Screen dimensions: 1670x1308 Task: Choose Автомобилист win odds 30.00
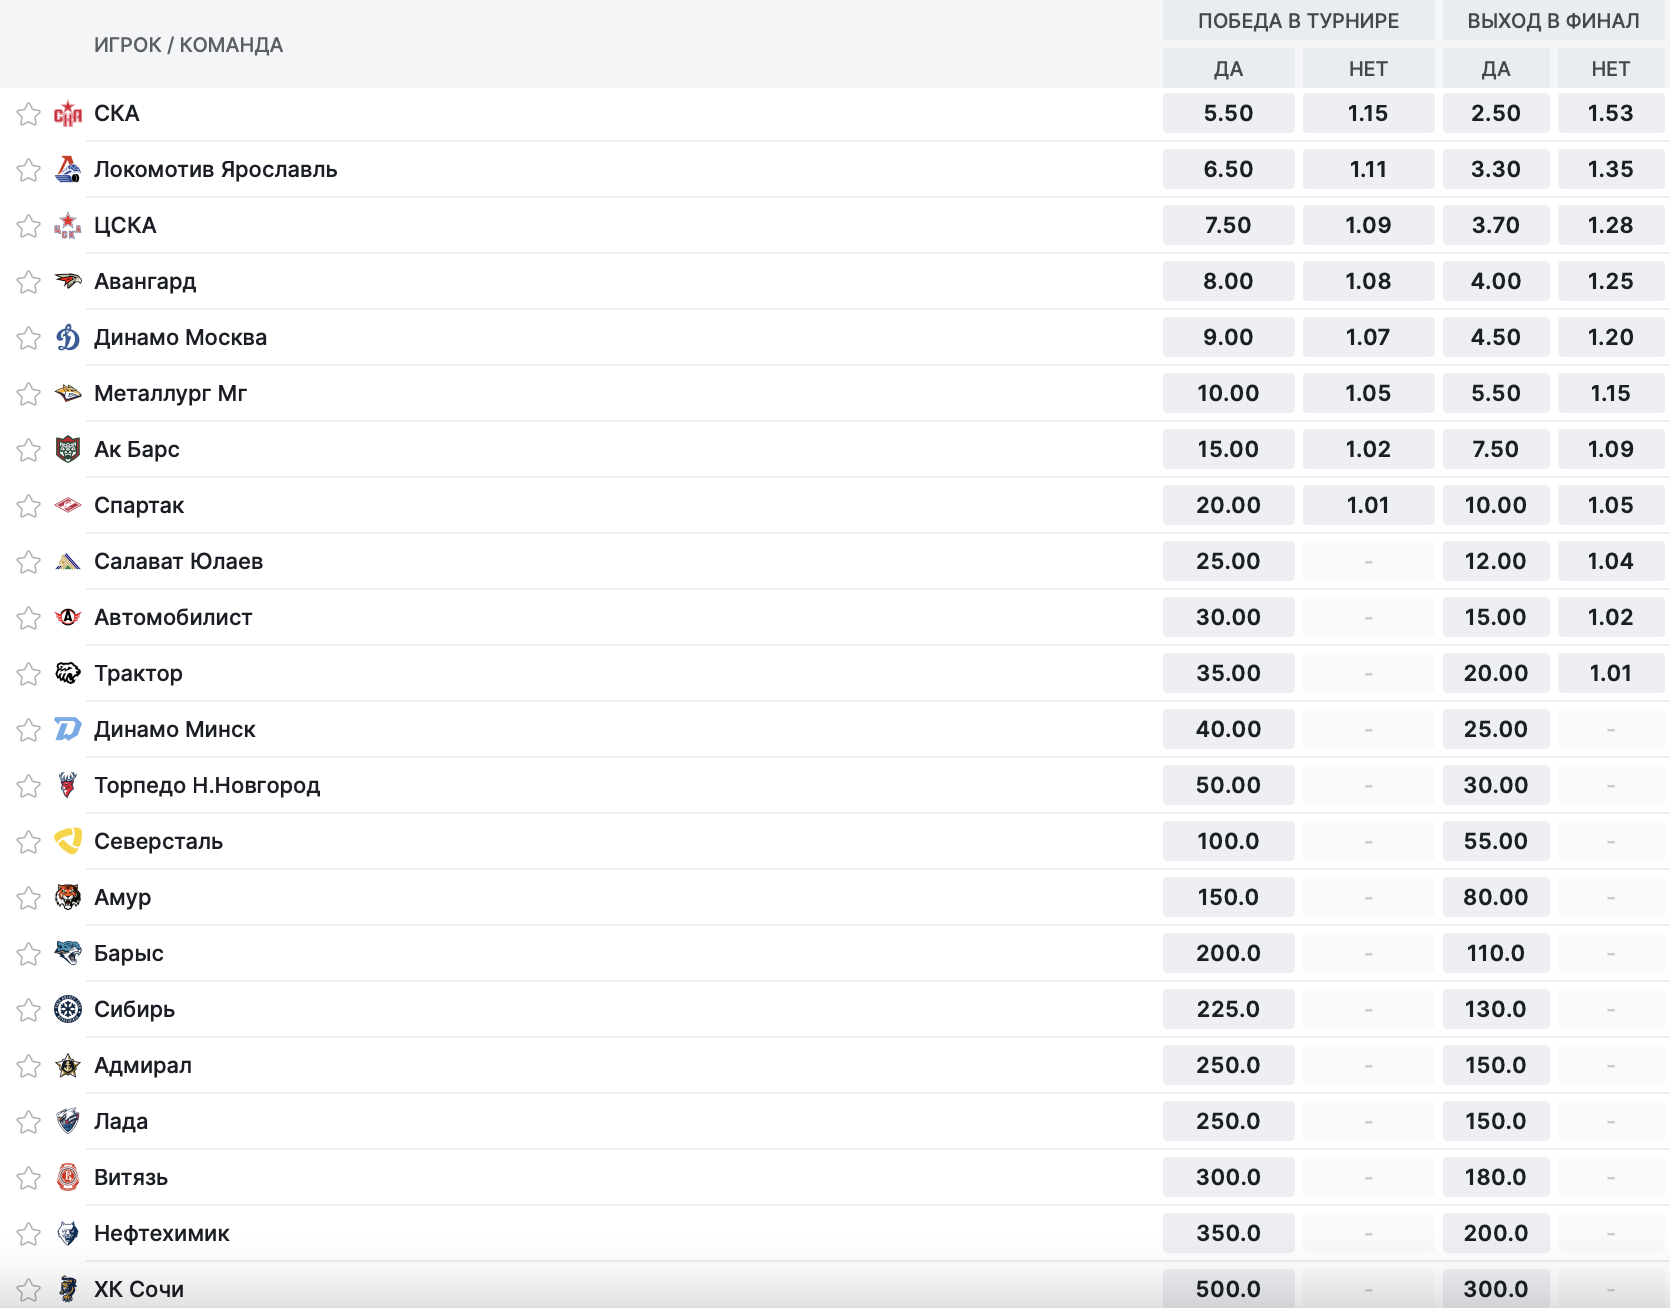click(x=1229, y=617)
